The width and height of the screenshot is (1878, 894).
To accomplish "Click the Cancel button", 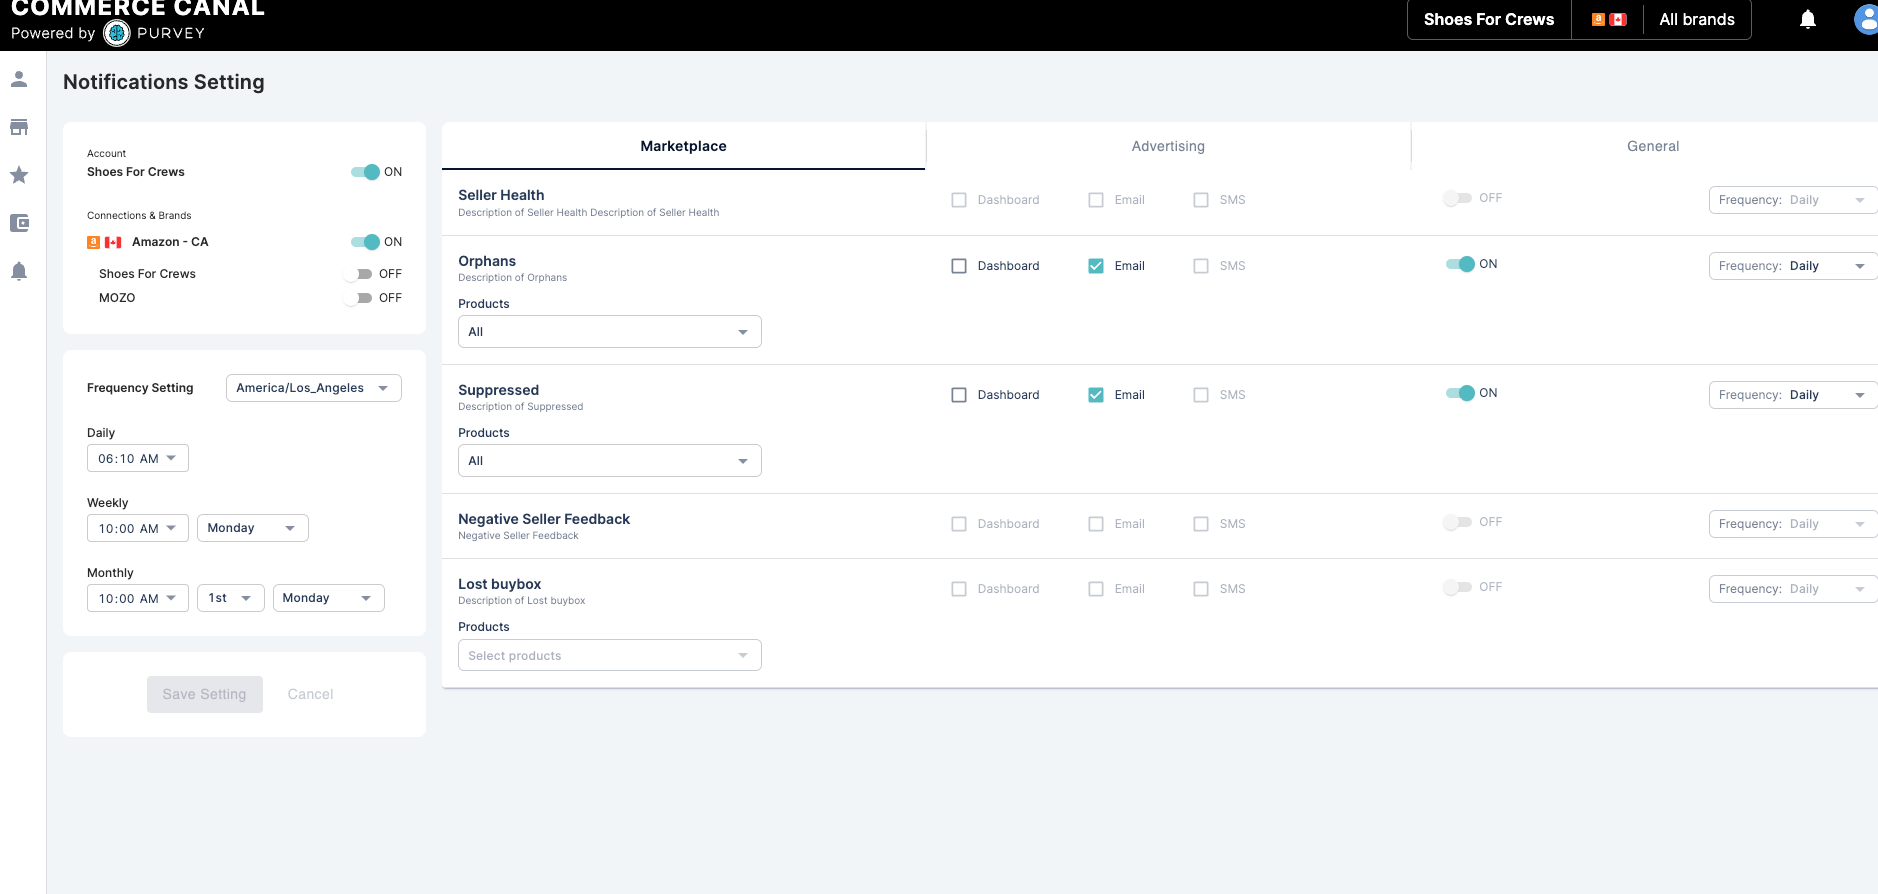I will coord(310,694).
